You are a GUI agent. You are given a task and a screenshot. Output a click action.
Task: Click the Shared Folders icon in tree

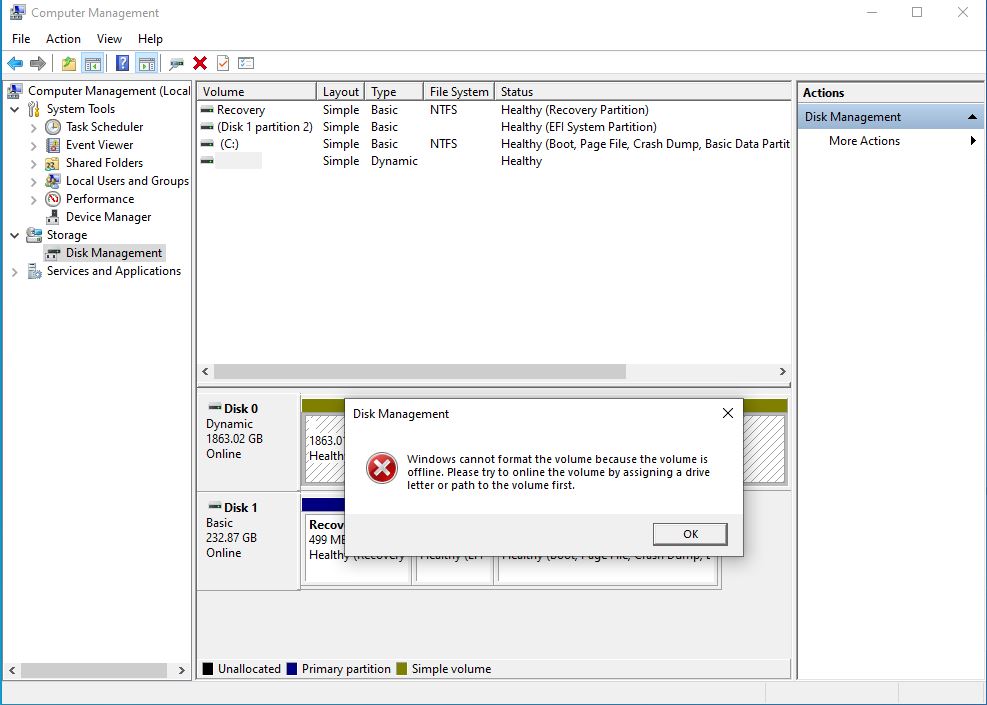(x=53, y=163)
